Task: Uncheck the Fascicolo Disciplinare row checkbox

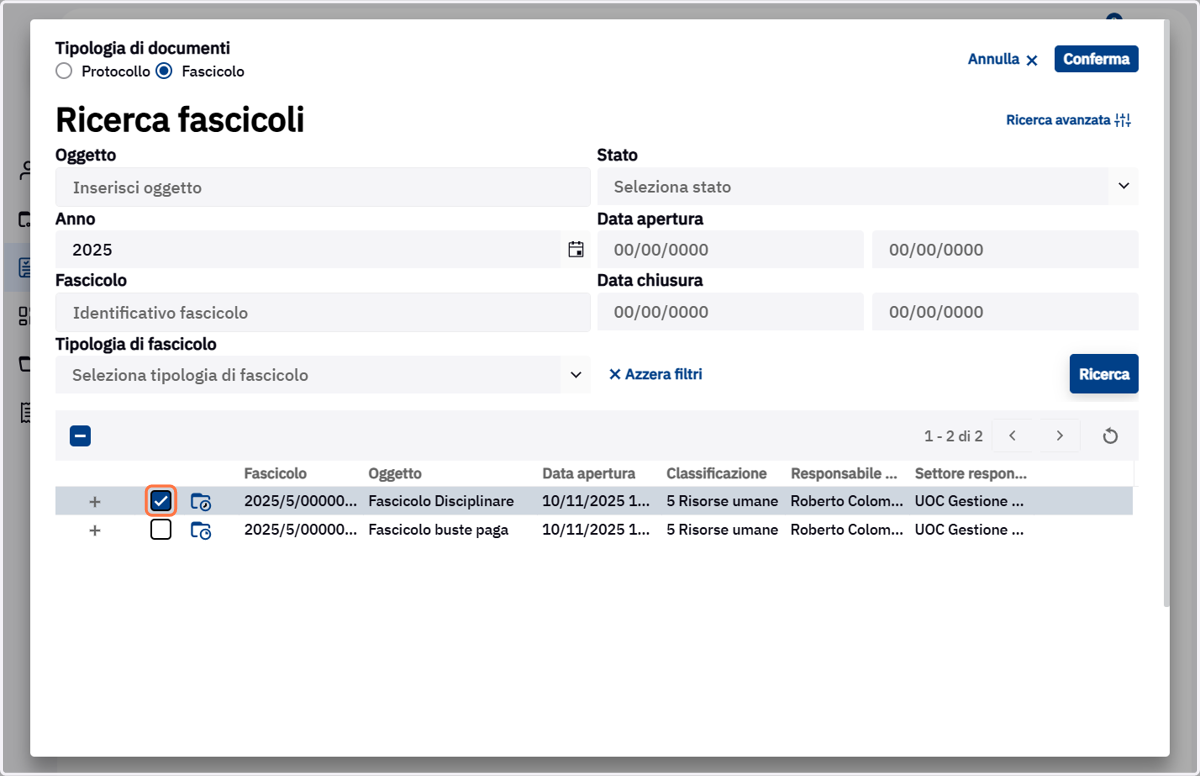Action: 161,501
